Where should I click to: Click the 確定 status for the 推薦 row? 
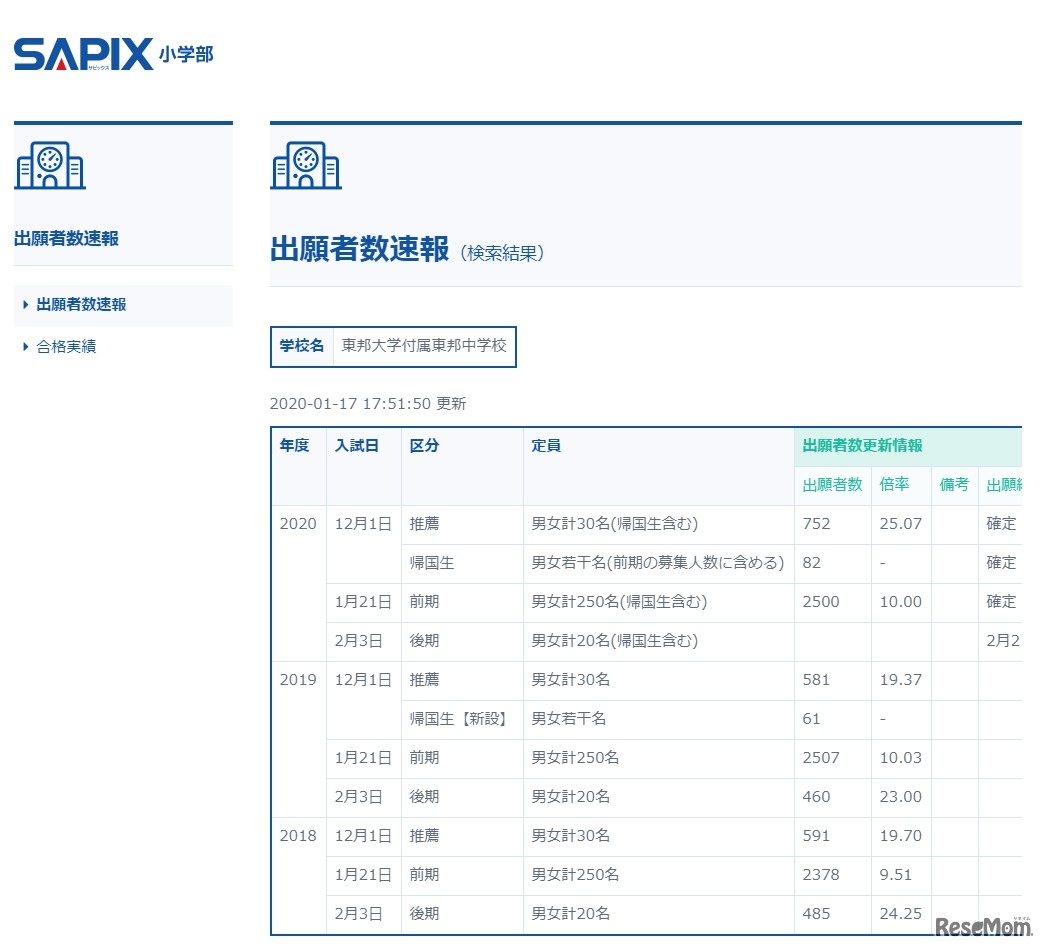[x=1001, y=523]
